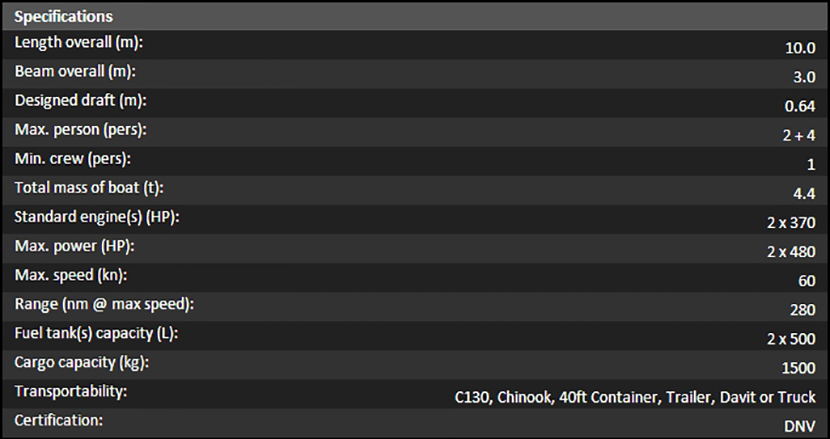This screenshot has width=830, height=439.
Task: Click the Total mass of boat label
Action: click(88, 188)
